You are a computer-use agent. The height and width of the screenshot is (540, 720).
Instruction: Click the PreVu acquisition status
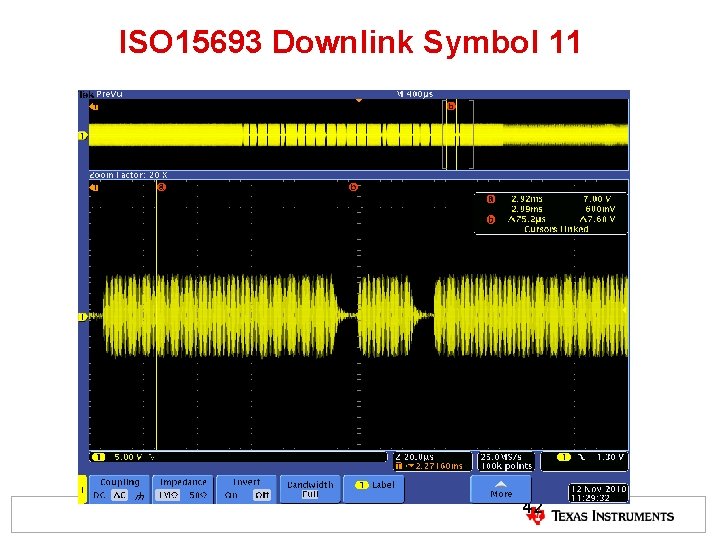click(109, 94)
